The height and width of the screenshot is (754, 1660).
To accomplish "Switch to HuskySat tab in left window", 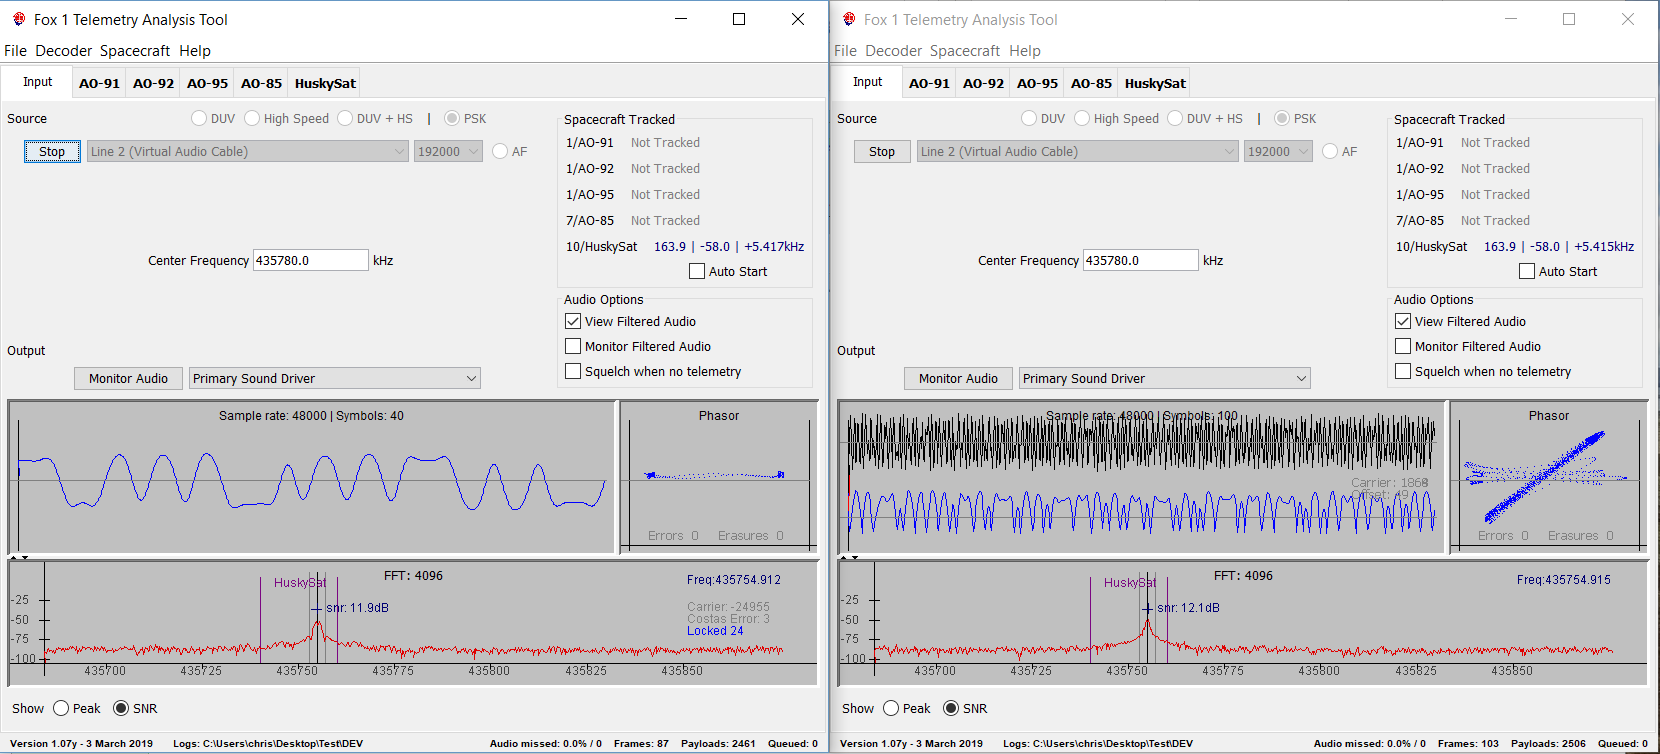I will [x=325, y=83].
